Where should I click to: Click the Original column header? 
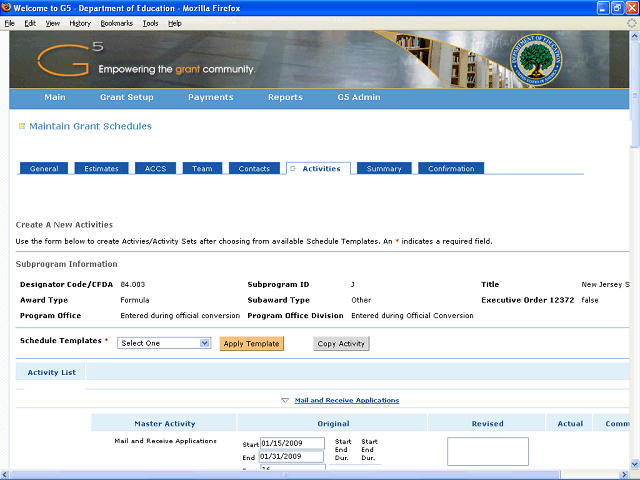333,424
